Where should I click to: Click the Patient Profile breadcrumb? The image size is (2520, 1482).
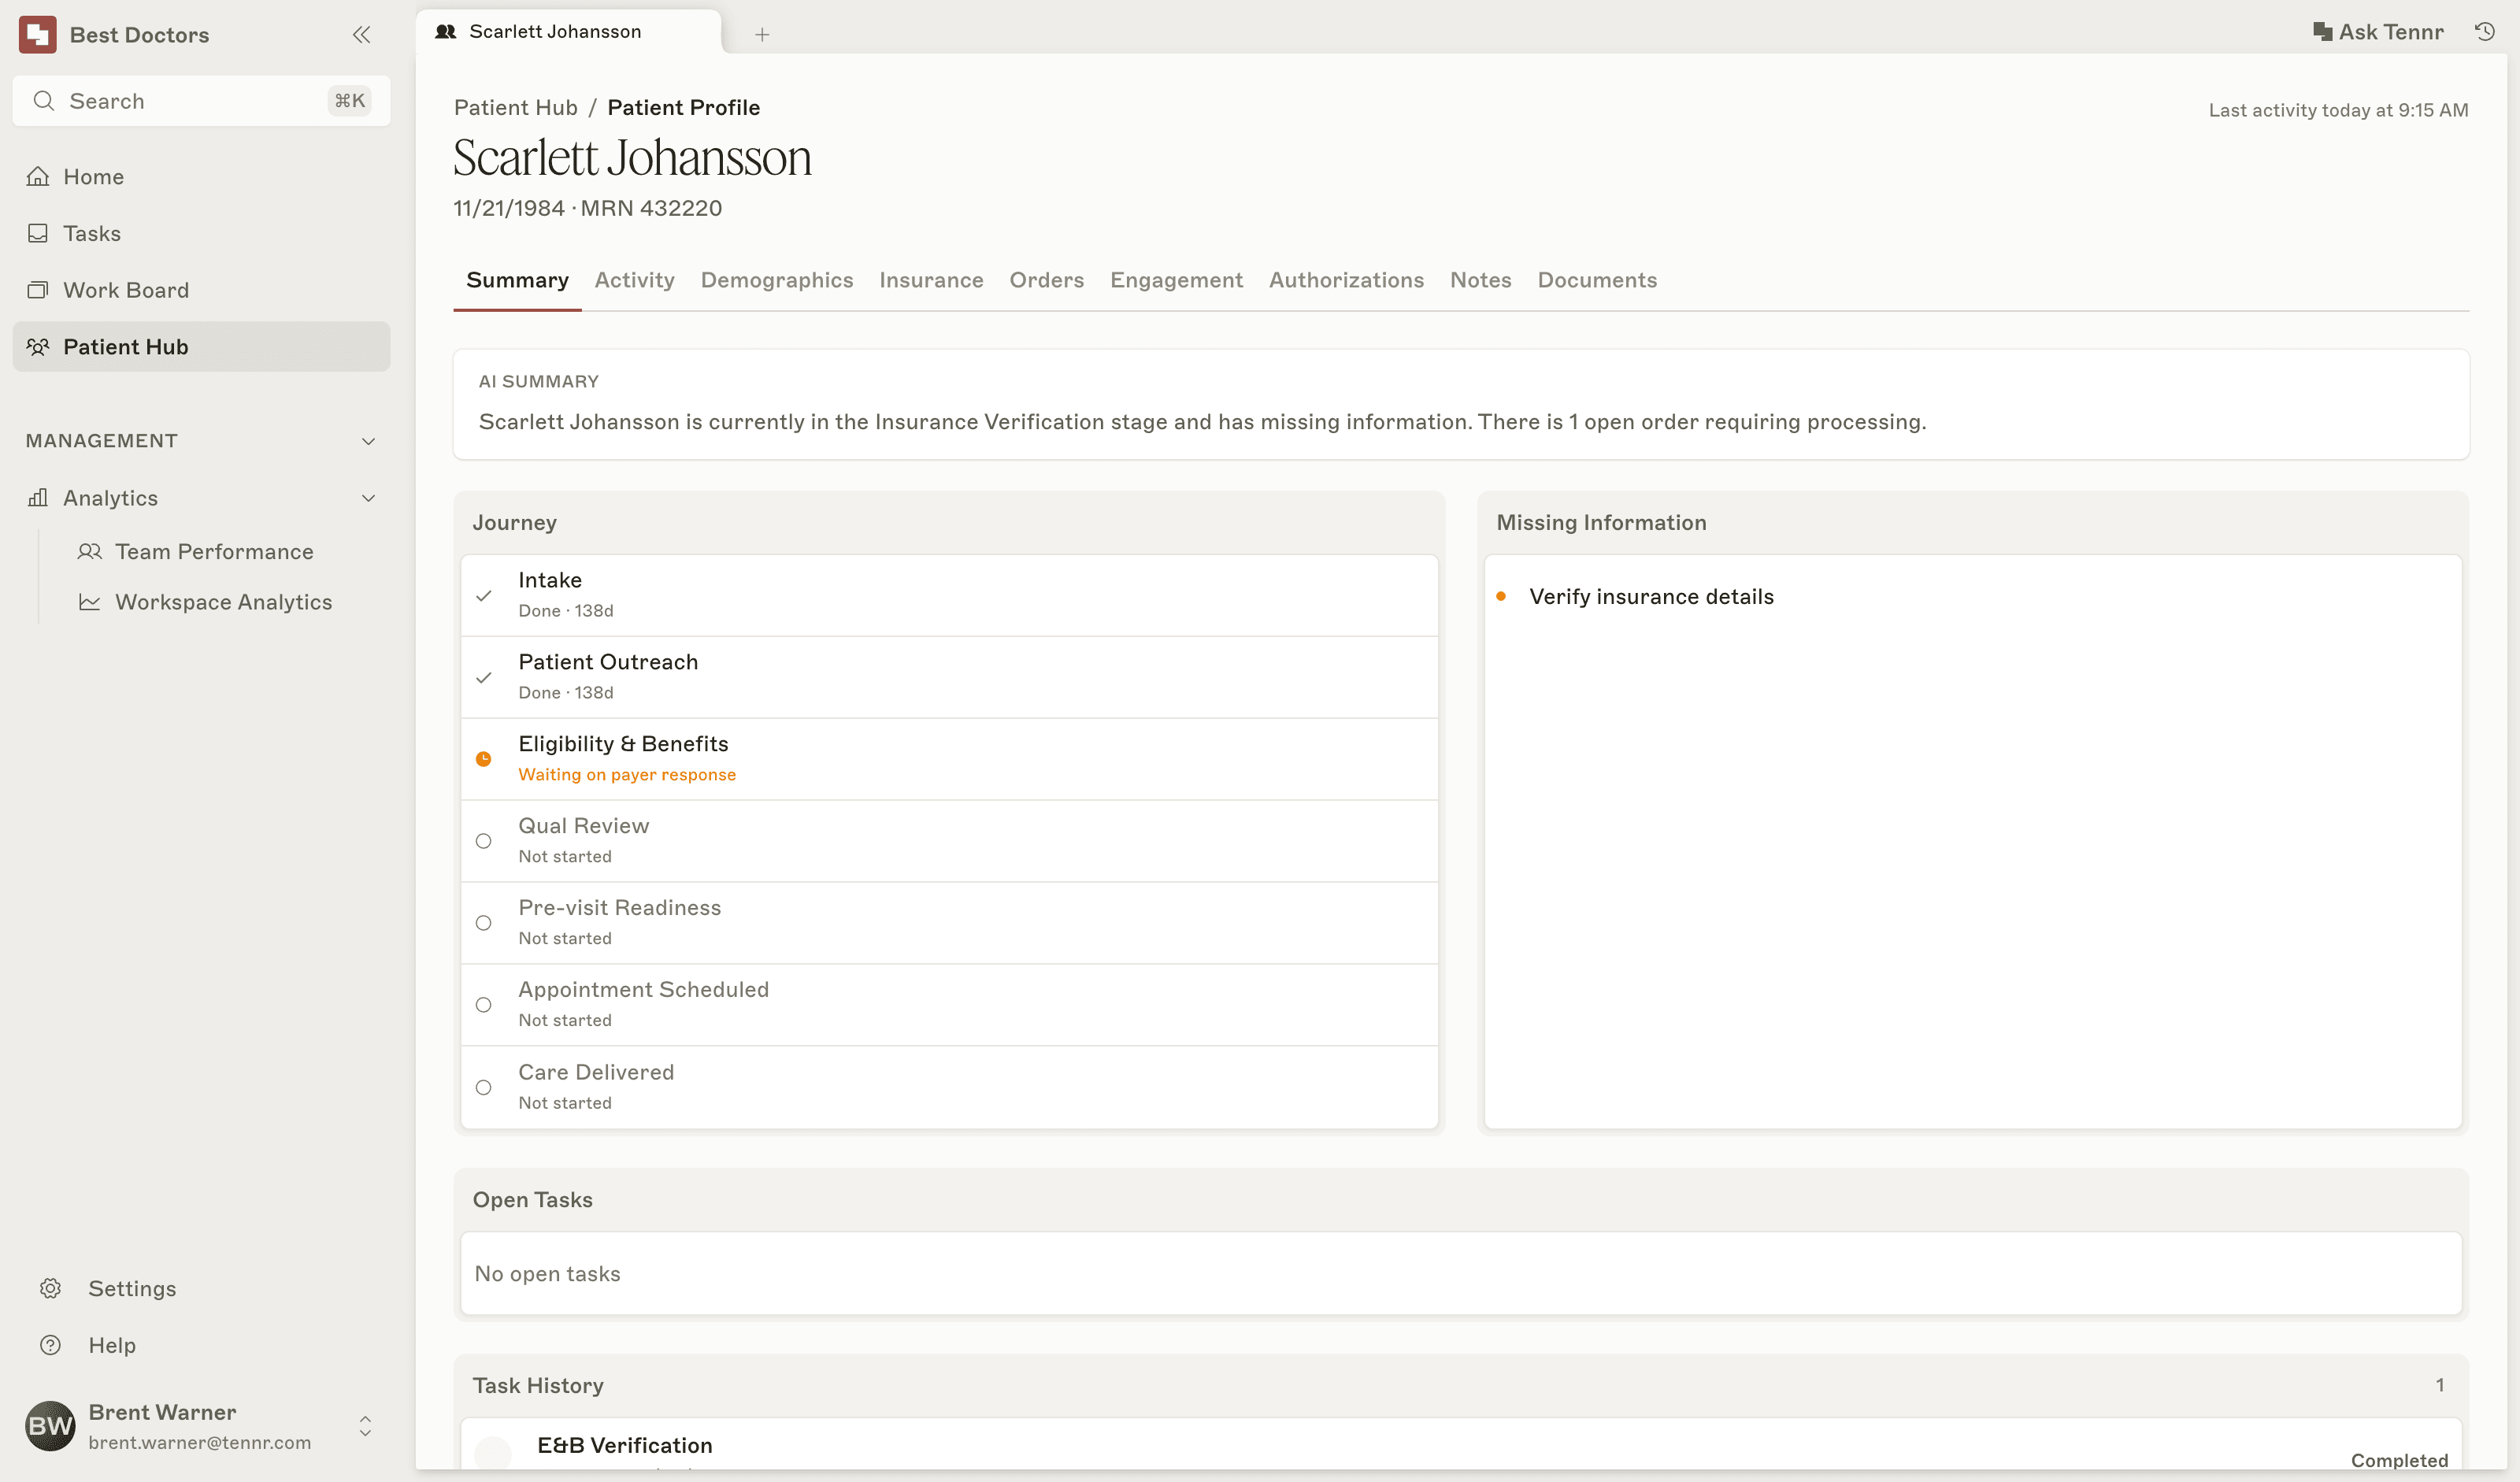point(683,107)
